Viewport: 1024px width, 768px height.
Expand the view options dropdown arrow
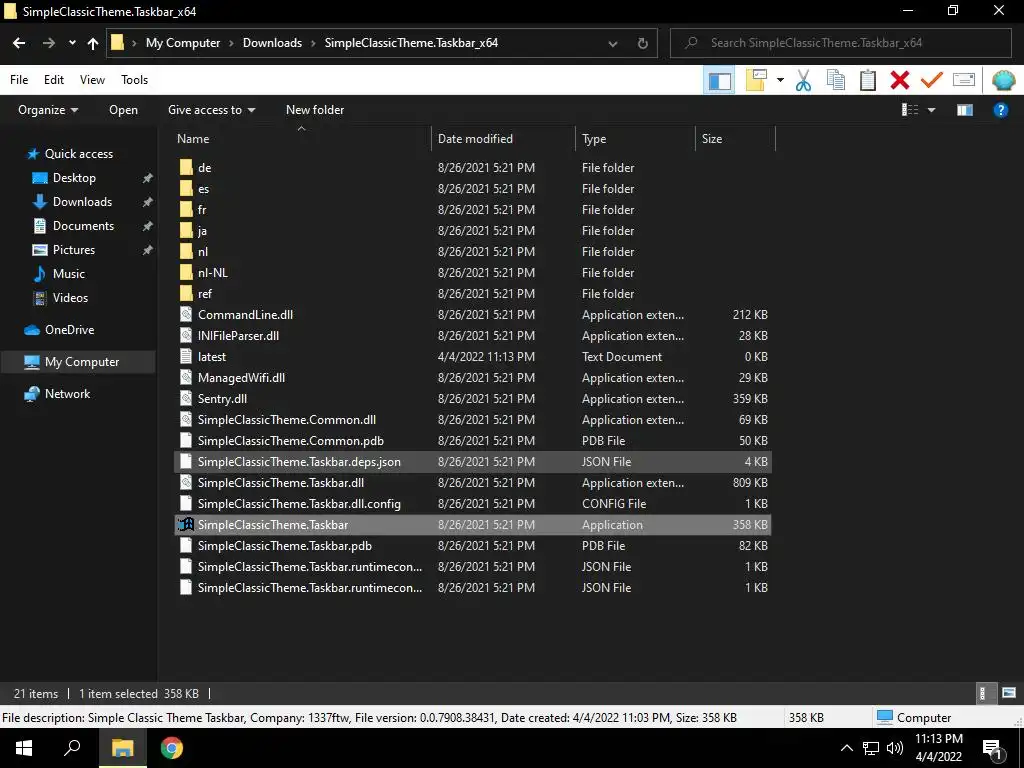pos(932,110)
